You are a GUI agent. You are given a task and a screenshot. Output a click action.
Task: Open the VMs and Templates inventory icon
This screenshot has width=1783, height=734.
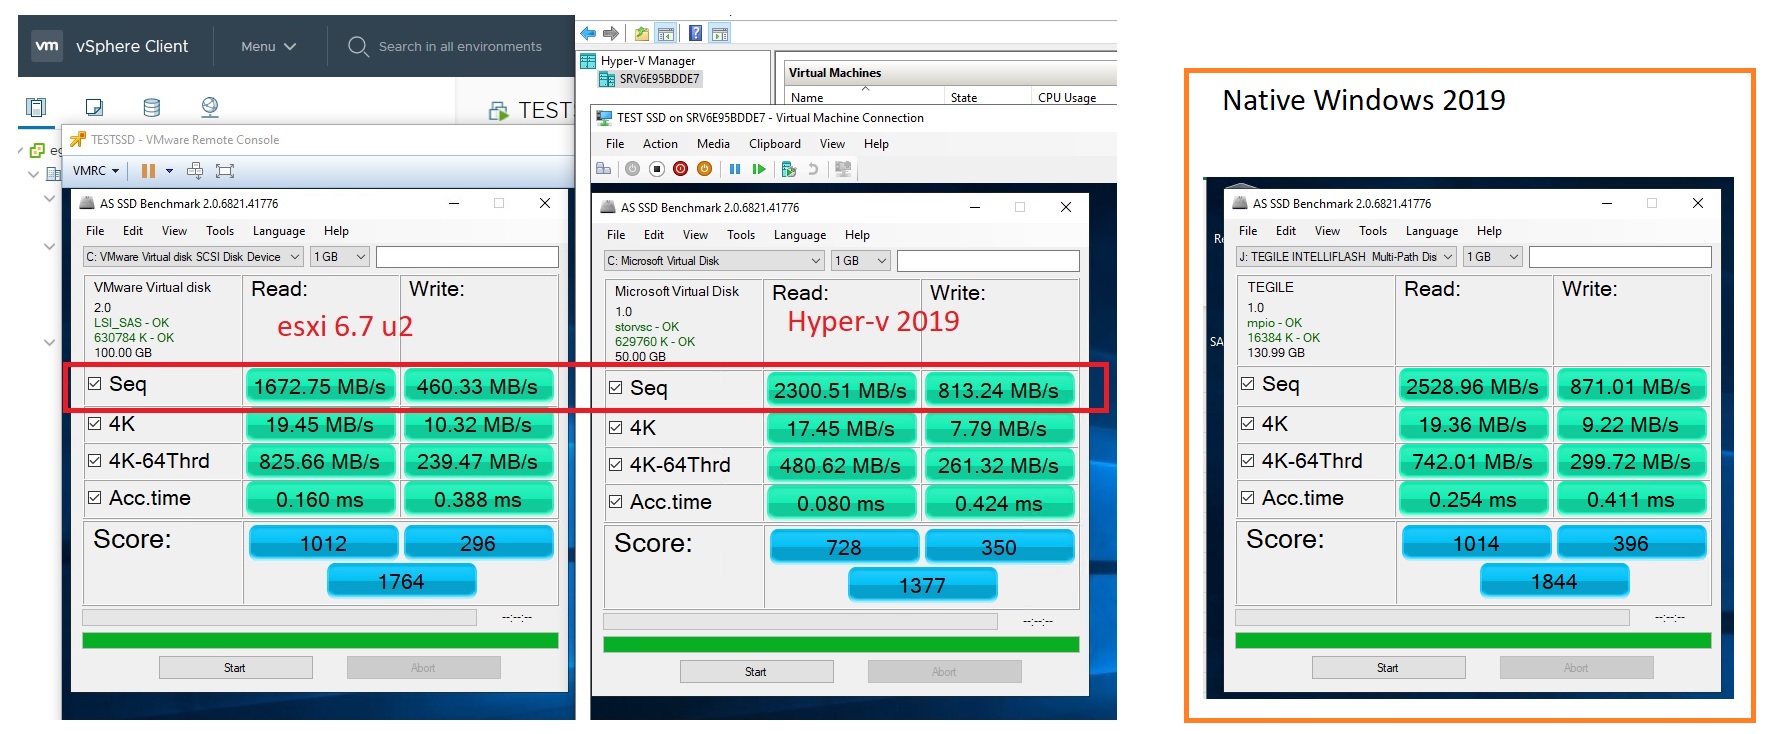click(x=94, y=107)
